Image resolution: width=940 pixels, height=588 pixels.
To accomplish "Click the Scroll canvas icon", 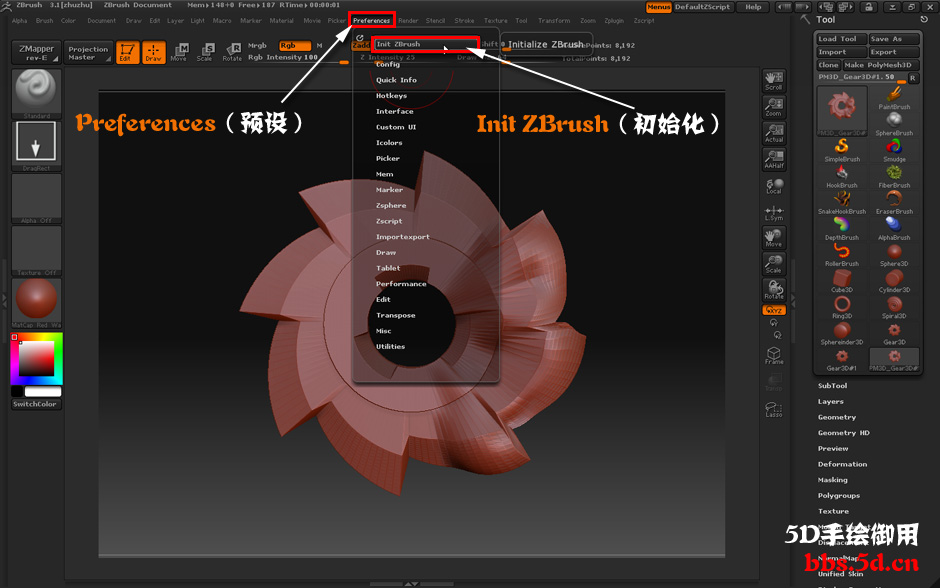I will [774, 81].
